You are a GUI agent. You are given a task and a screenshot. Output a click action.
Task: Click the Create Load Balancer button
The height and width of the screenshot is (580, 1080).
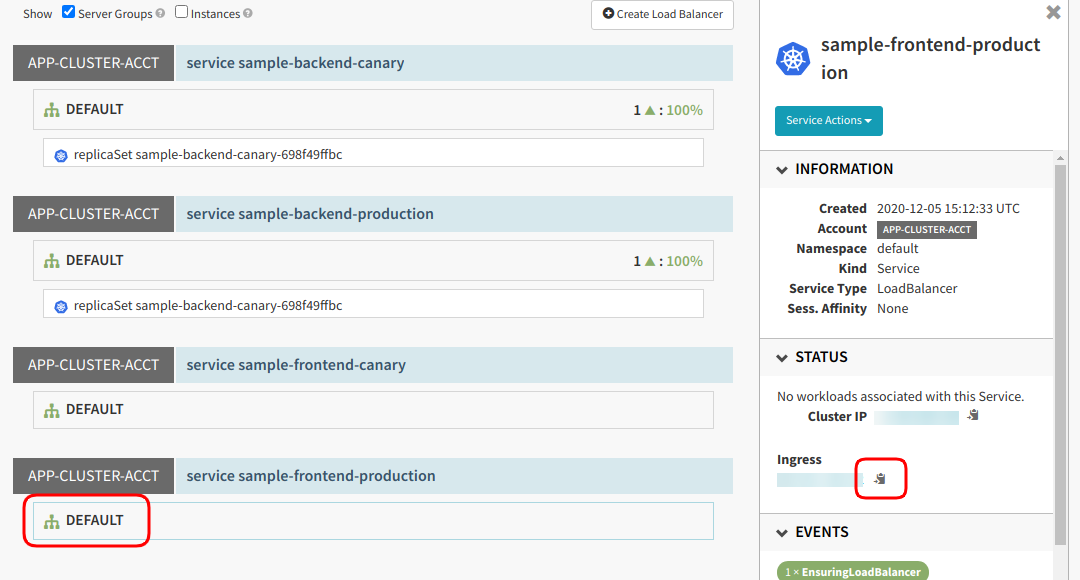[661, 15]
